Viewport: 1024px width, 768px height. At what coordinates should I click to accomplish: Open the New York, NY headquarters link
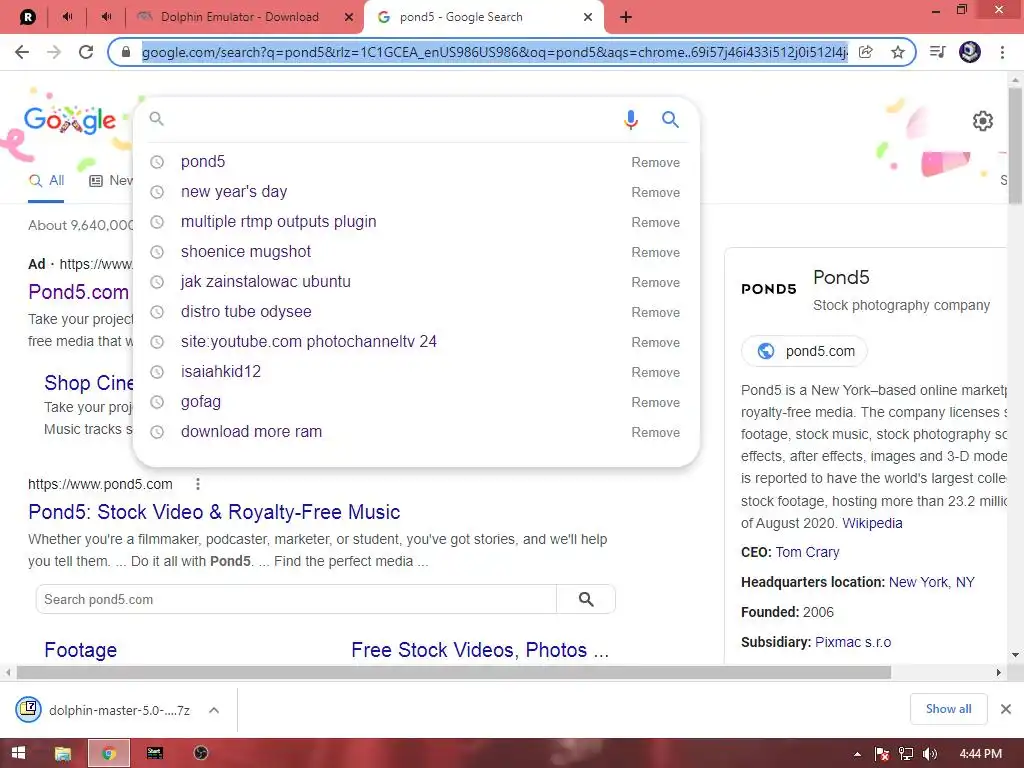[932, 583]
